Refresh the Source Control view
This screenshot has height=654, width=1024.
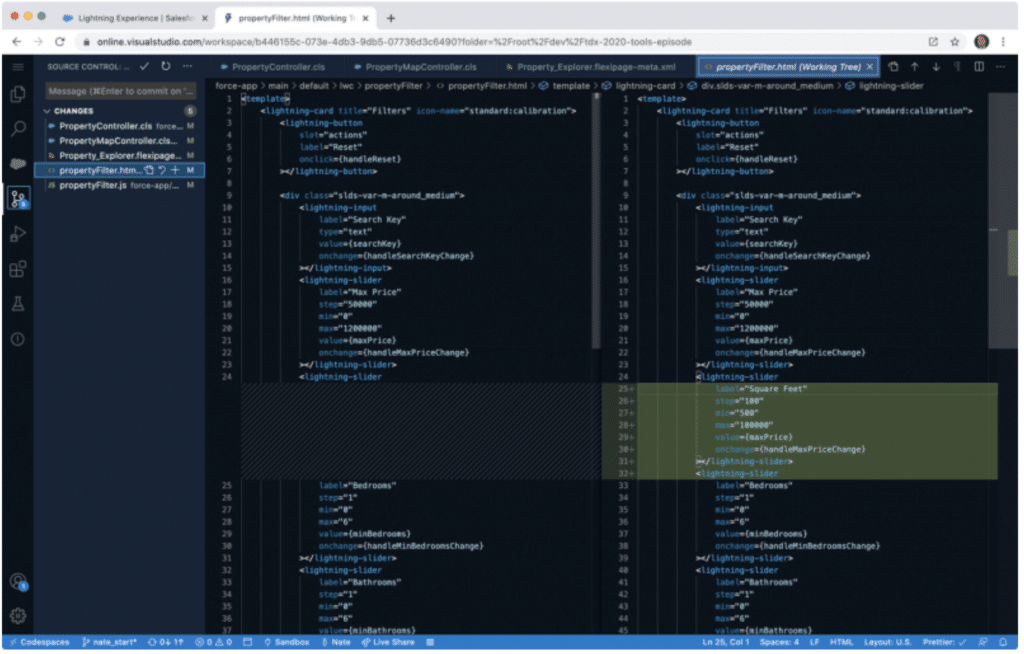(166, 67)
